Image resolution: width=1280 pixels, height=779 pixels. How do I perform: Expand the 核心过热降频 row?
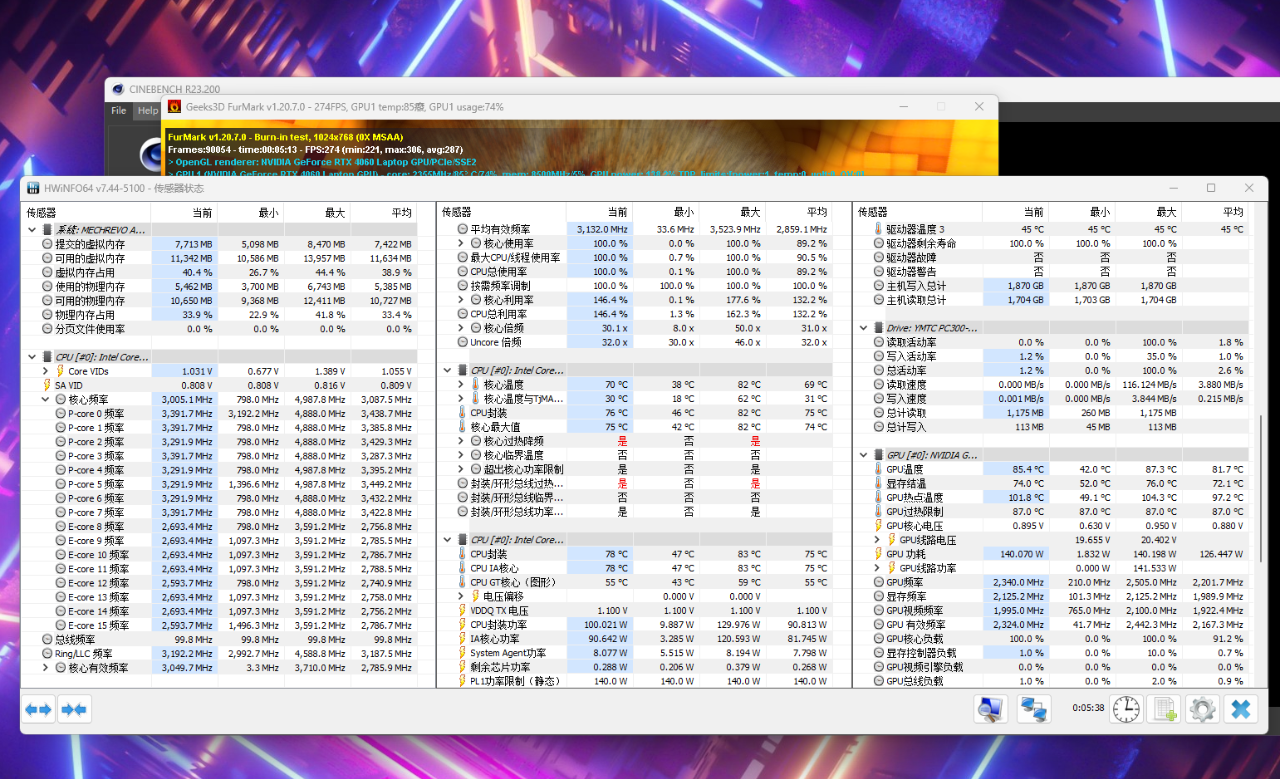461,441
